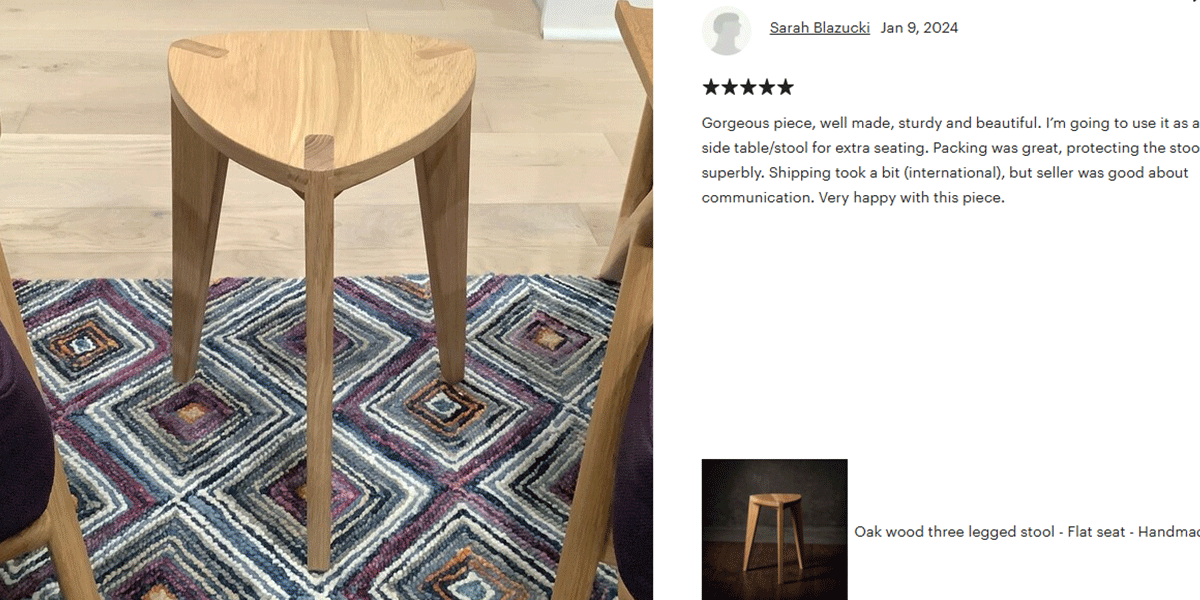Click the review text beginning 'Gorgeous piece'
This screenshot has width=1200, height=600.
click(x=950, y=160)
